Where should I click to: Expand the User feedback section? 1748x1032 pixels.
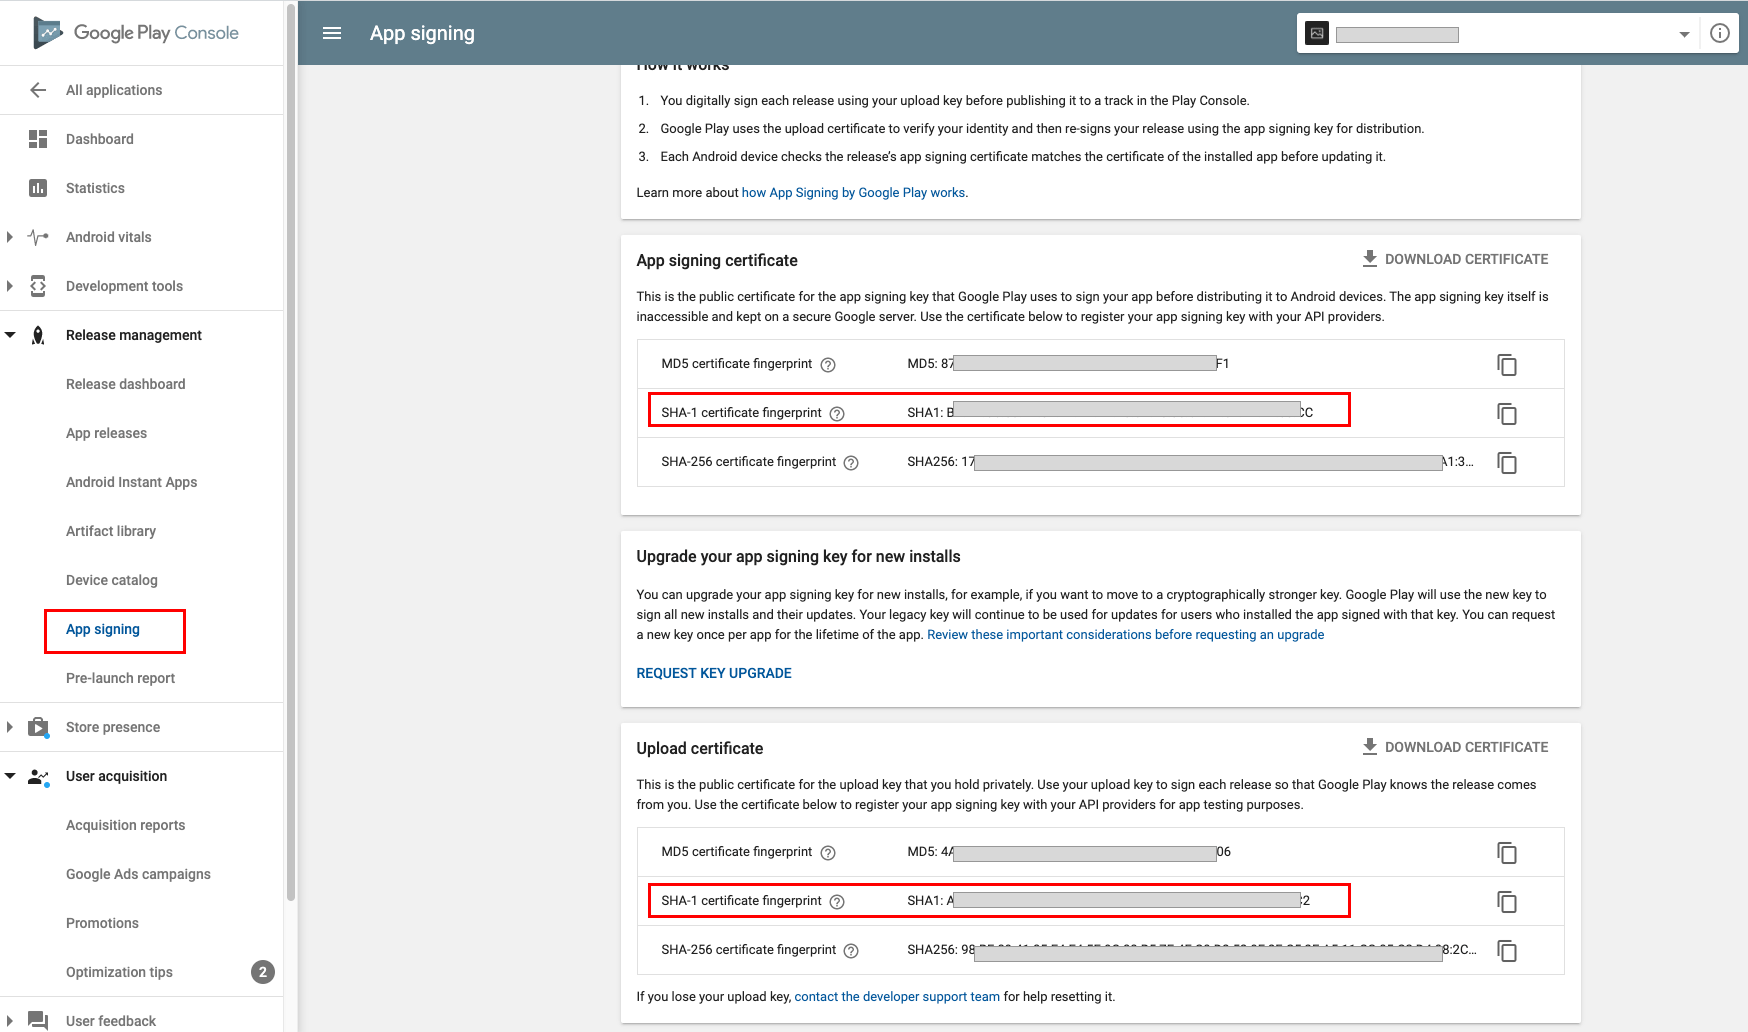pyautogui.click(x=10, y=1021)
